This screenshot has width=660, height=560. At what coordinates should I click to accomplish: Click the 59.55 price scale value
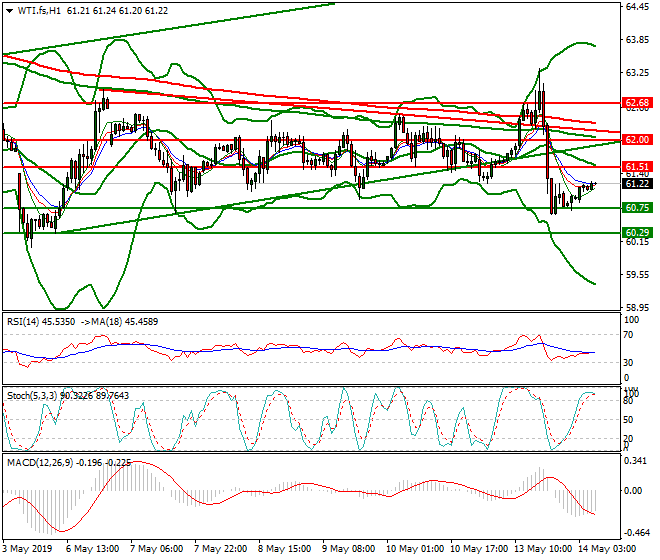(x=637, y=275)
